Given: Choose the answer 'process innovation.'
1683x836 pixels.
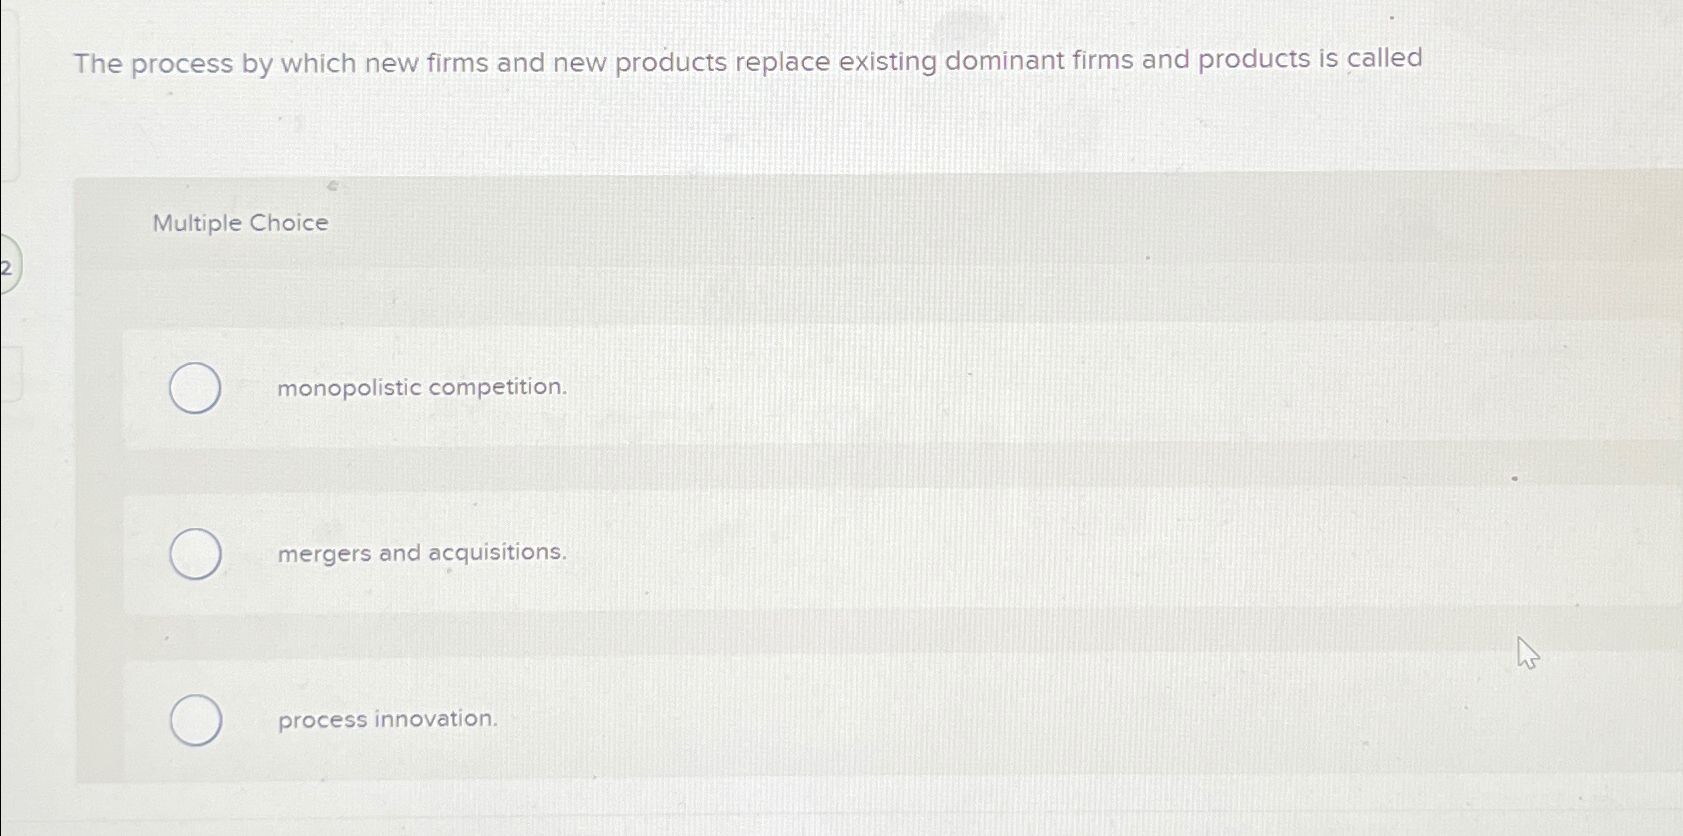Looking at the screenshot, I should point(387,720).
